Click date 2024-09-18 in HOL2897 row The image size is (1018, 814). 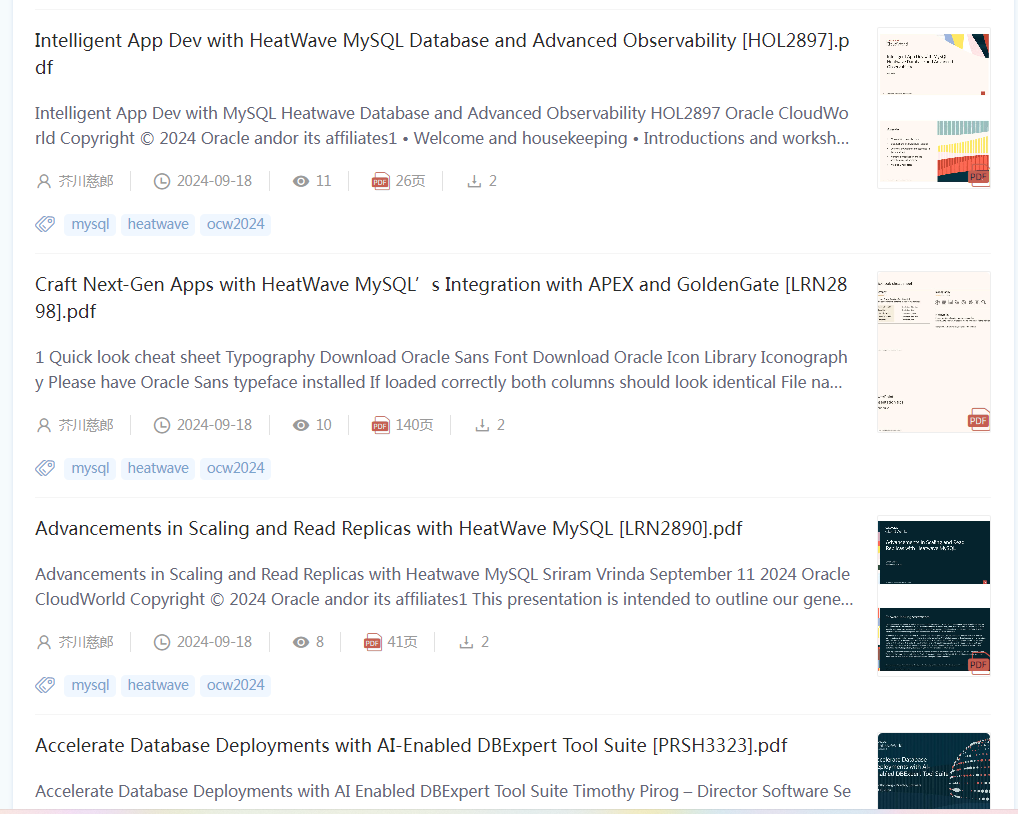coord(214,181)
